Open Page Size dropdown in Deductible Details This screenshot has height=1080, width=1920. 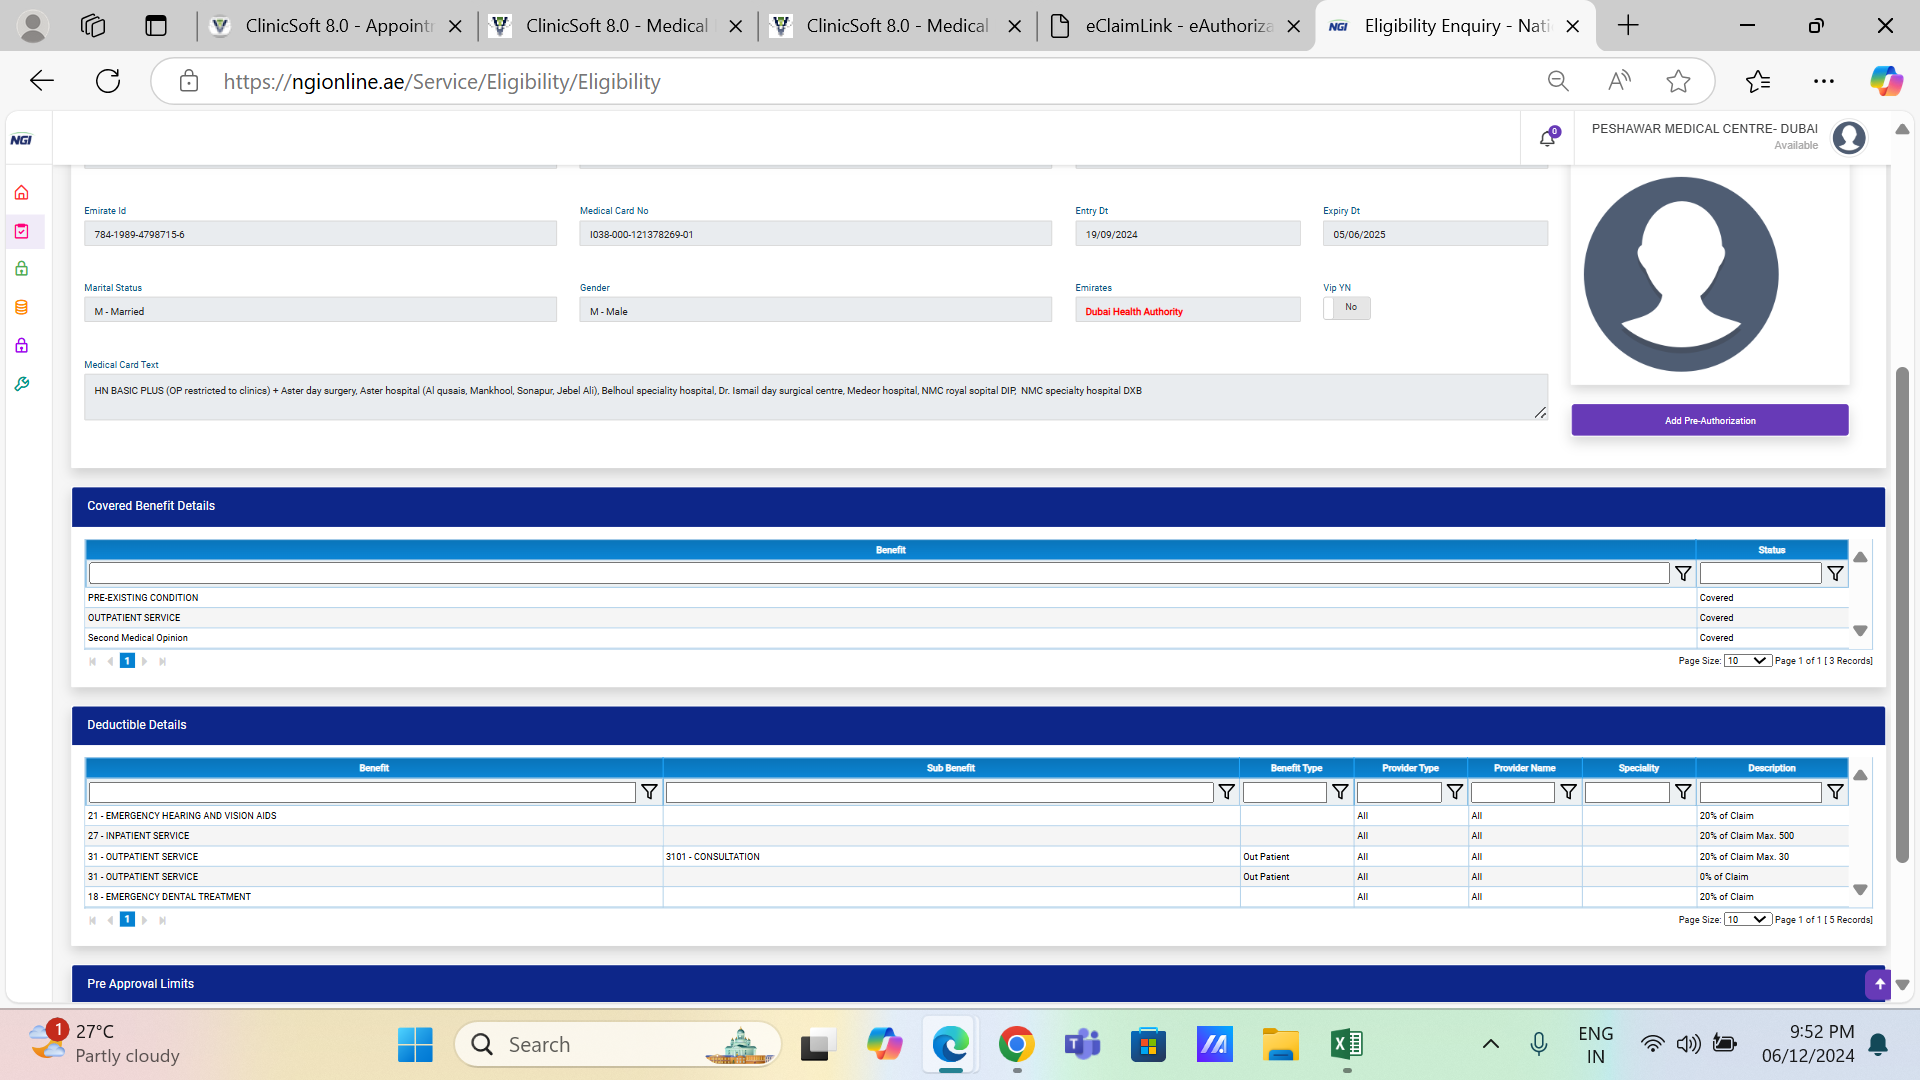[x=1747, y=920]
